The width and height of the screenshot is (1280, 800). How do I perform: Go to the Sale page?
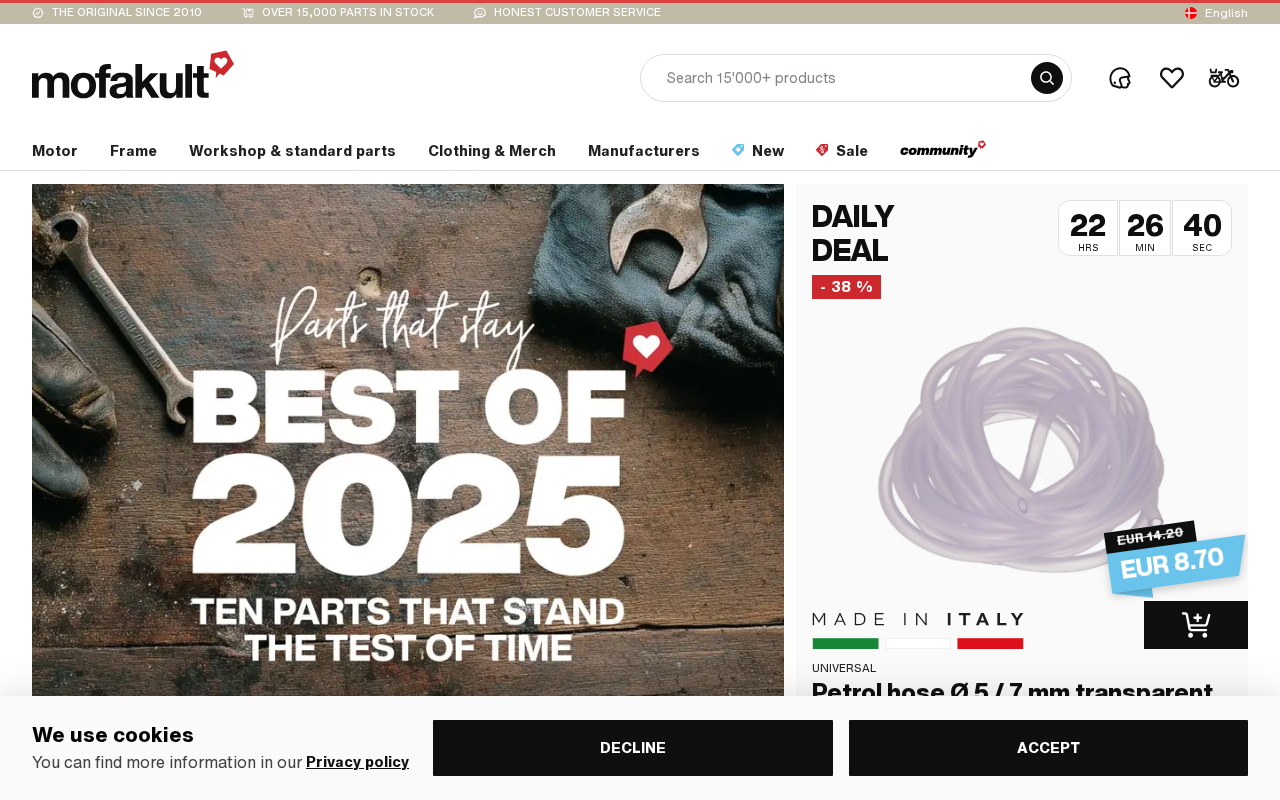click(842, 151)
